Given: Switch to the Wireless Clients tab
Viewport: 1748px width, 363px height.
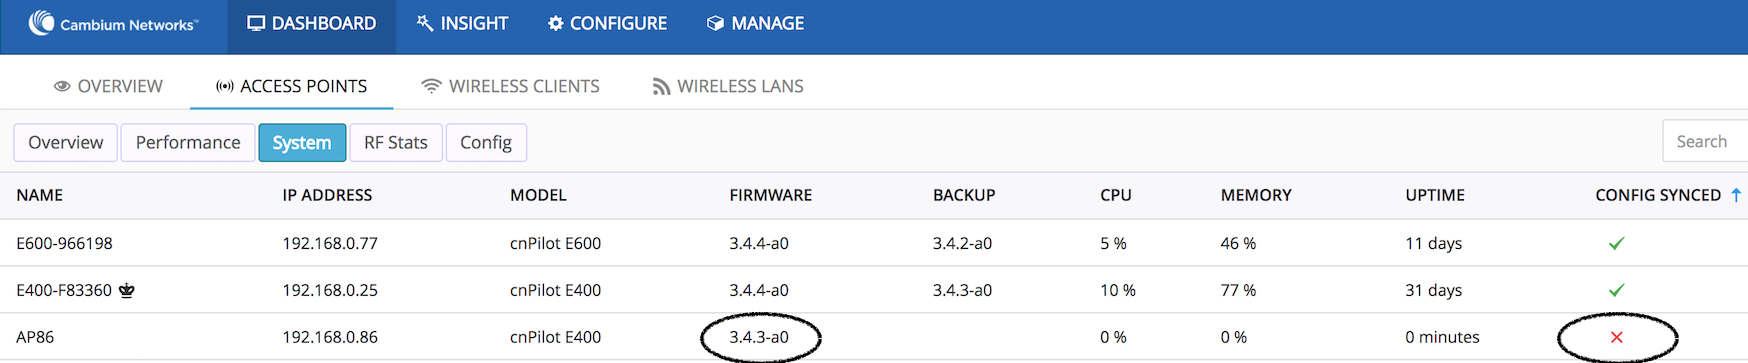Looking at the screenshot, I should 510,86.
